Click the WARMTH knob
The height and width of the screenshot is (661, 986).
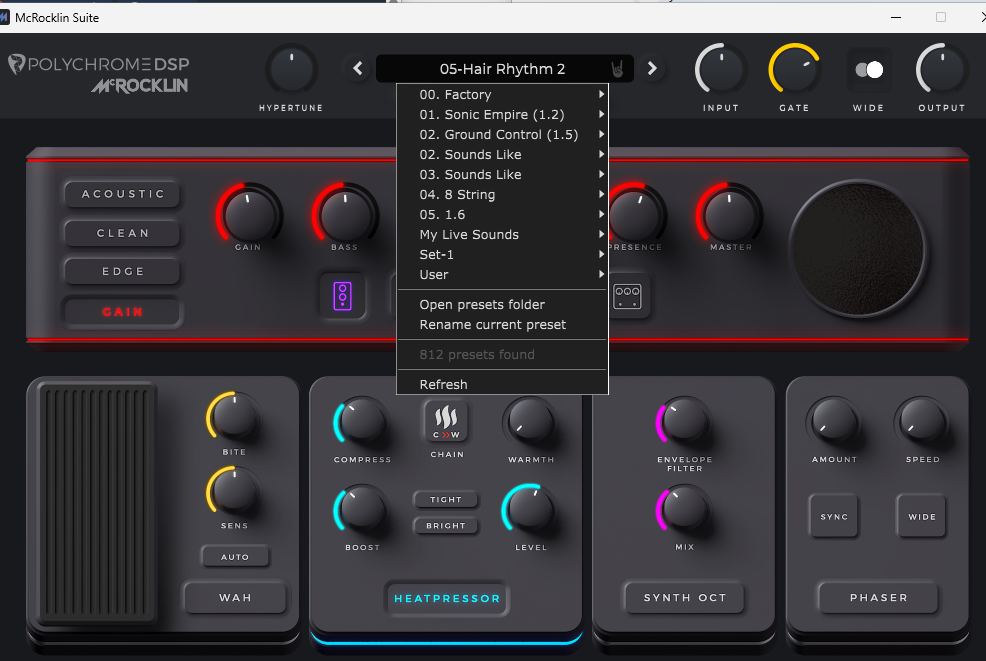(x=530, y=423)
